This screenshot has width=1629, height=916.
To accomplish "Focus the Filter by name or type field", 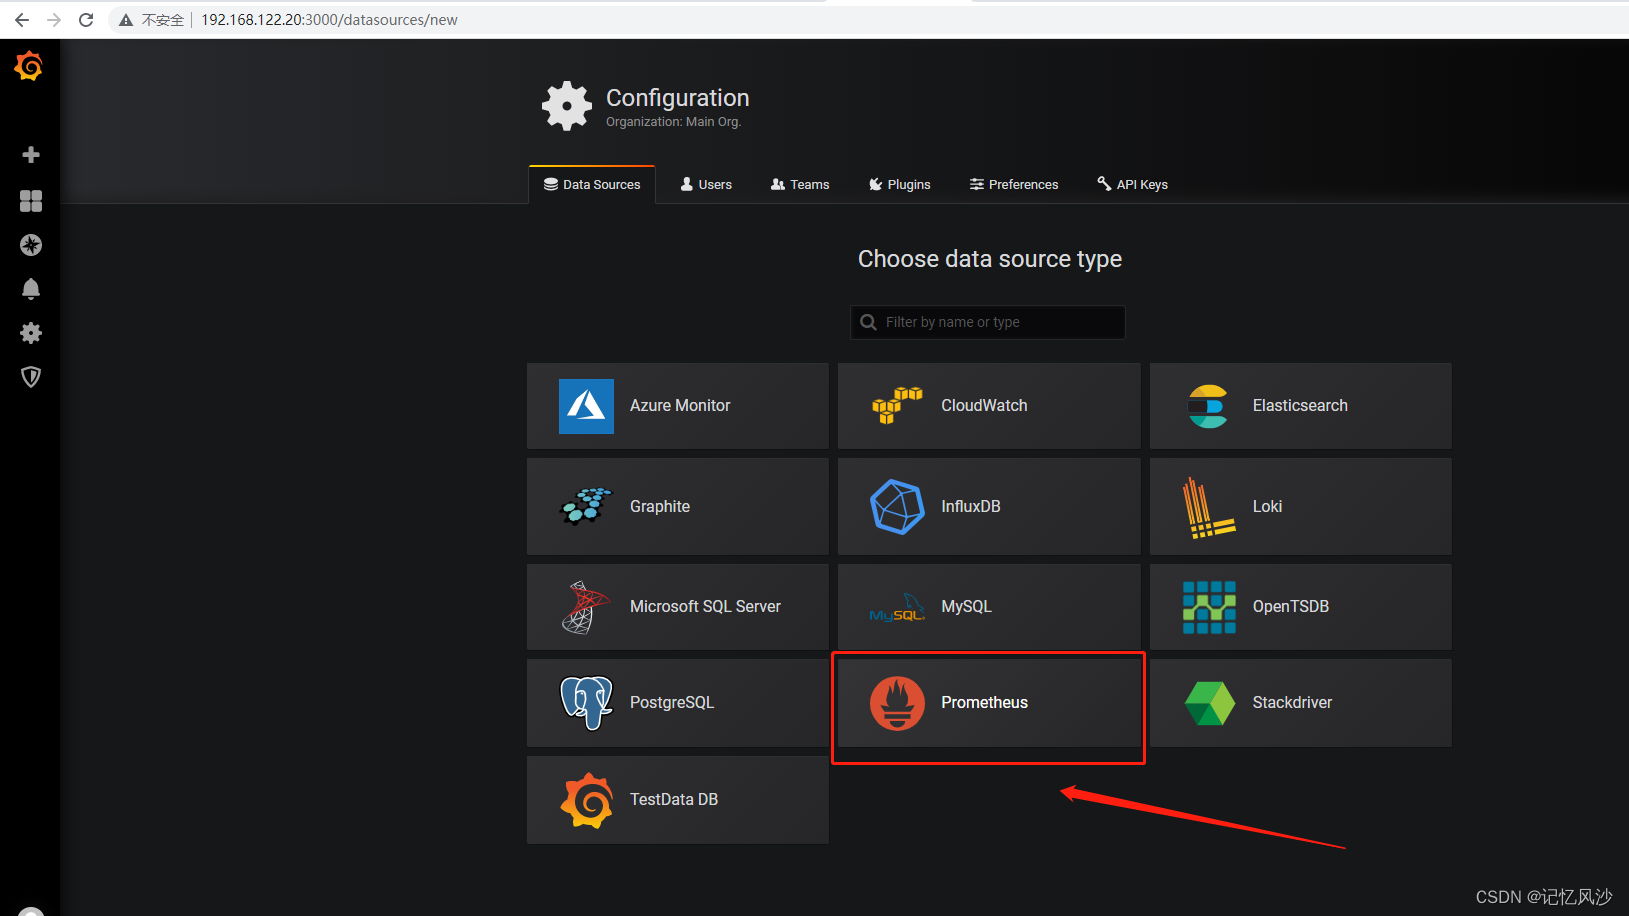I will click(988, 322).
